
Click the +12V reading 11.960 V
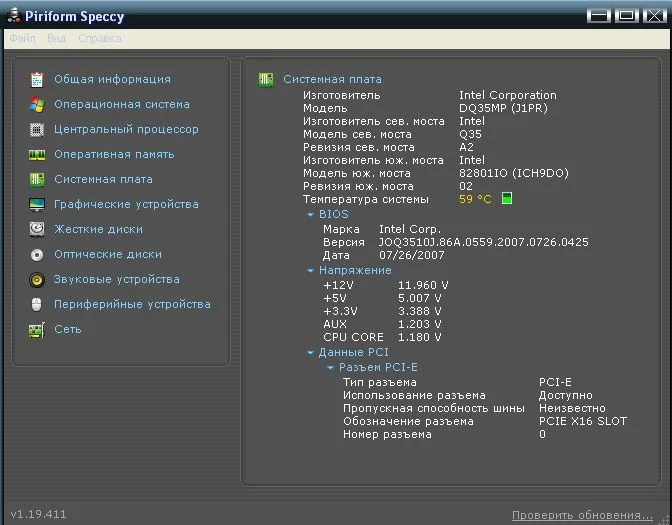[423, 285]
